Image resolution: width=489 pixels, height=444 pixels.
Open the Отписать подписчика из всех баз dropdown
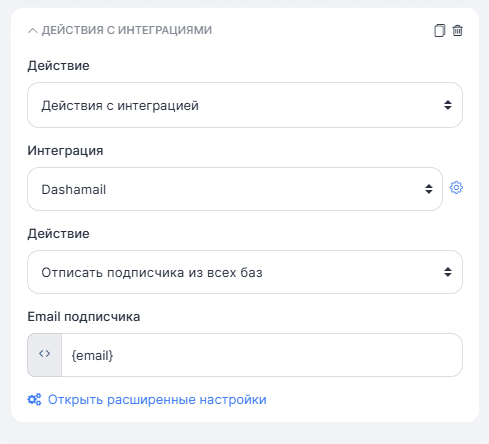point(245,272)
